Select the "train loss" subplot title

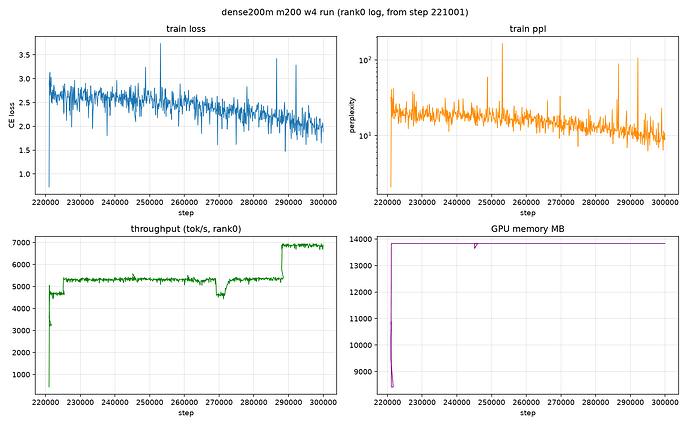click(x=186, y=29)
